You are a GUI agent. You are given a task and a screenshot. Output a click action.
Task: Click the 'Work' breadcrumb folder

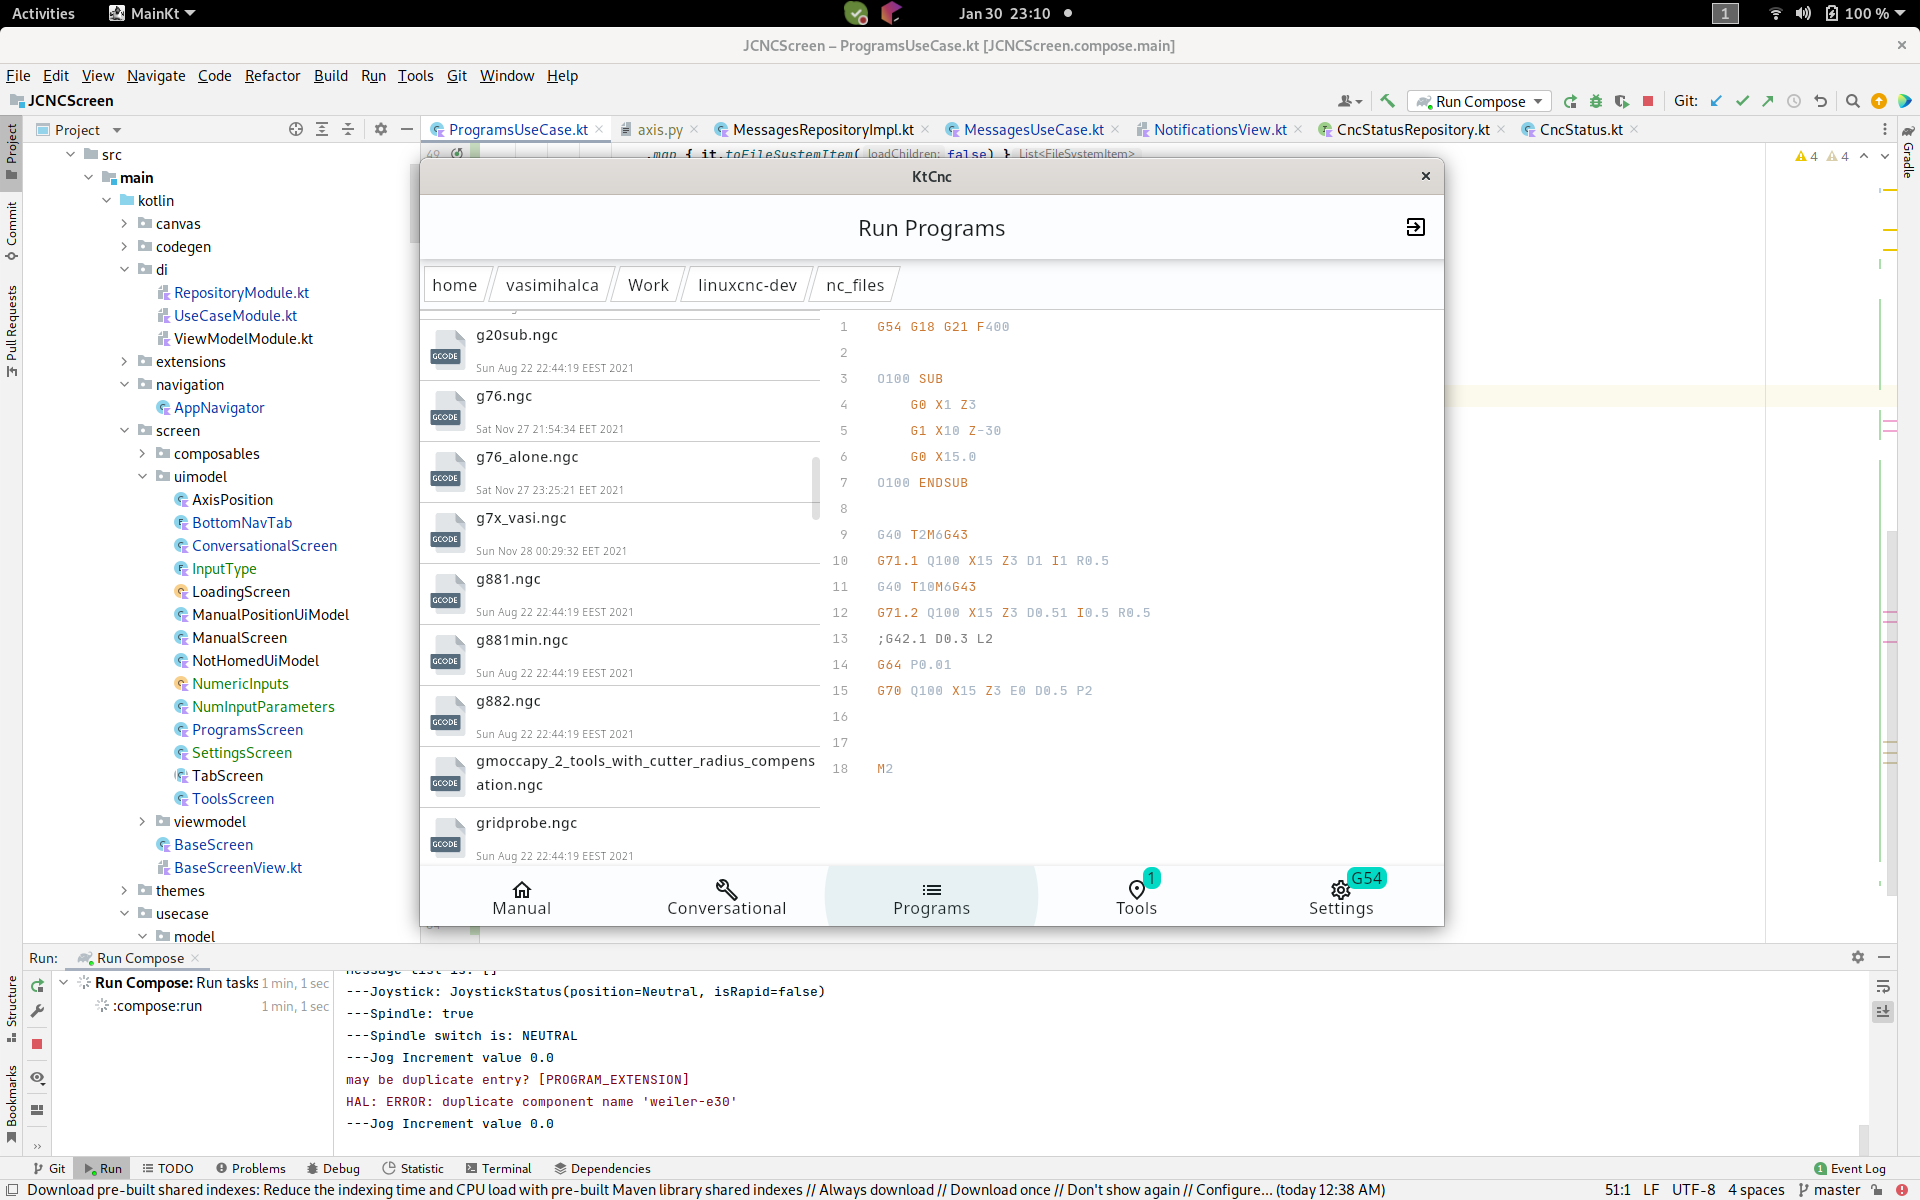tap(648, 285)
